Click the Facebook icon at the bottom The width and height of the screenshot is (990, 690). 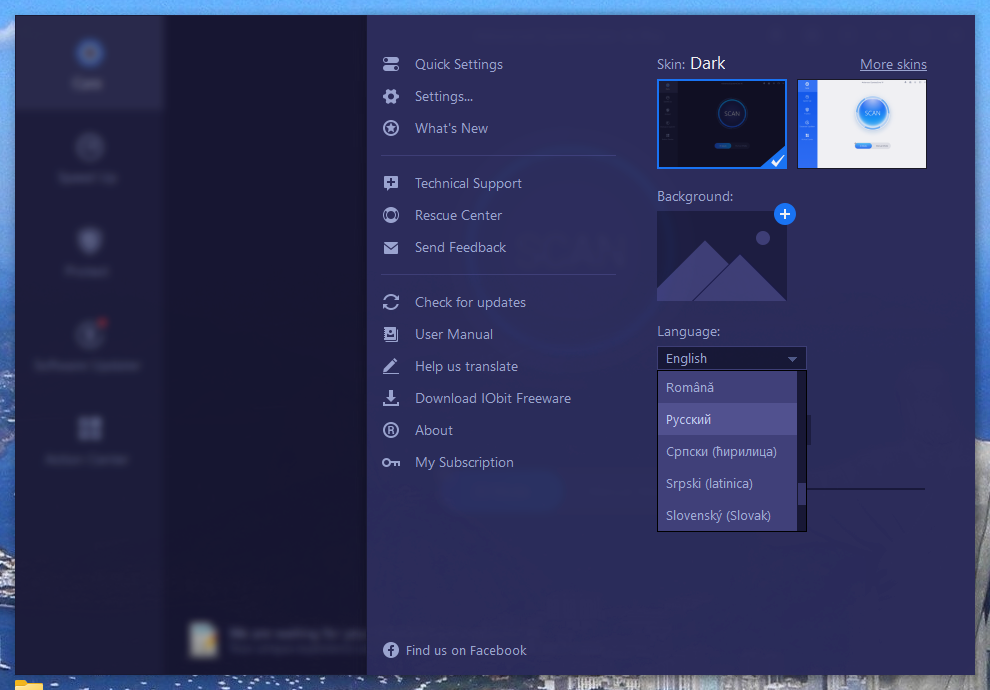[x=390, y=650]
